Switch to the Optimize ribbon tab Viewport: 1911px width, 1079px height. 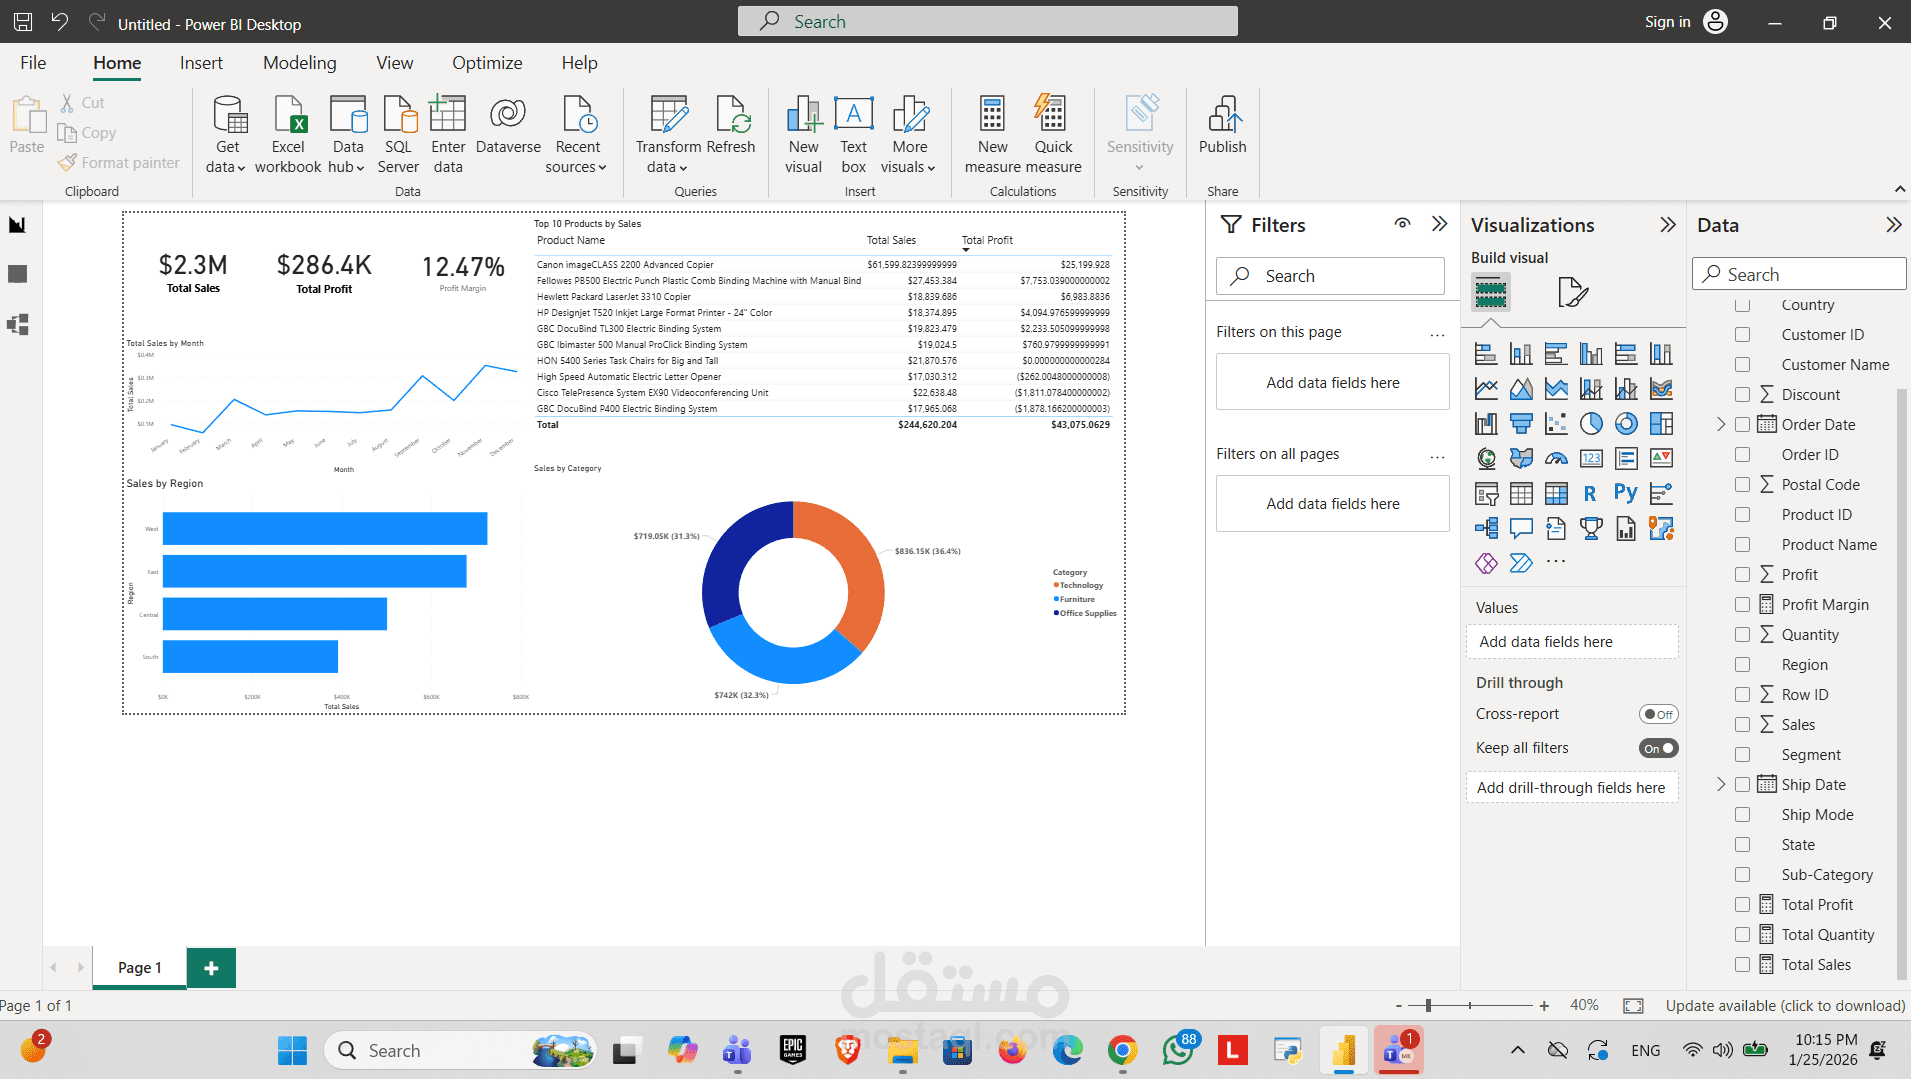(x=487, y=62)
